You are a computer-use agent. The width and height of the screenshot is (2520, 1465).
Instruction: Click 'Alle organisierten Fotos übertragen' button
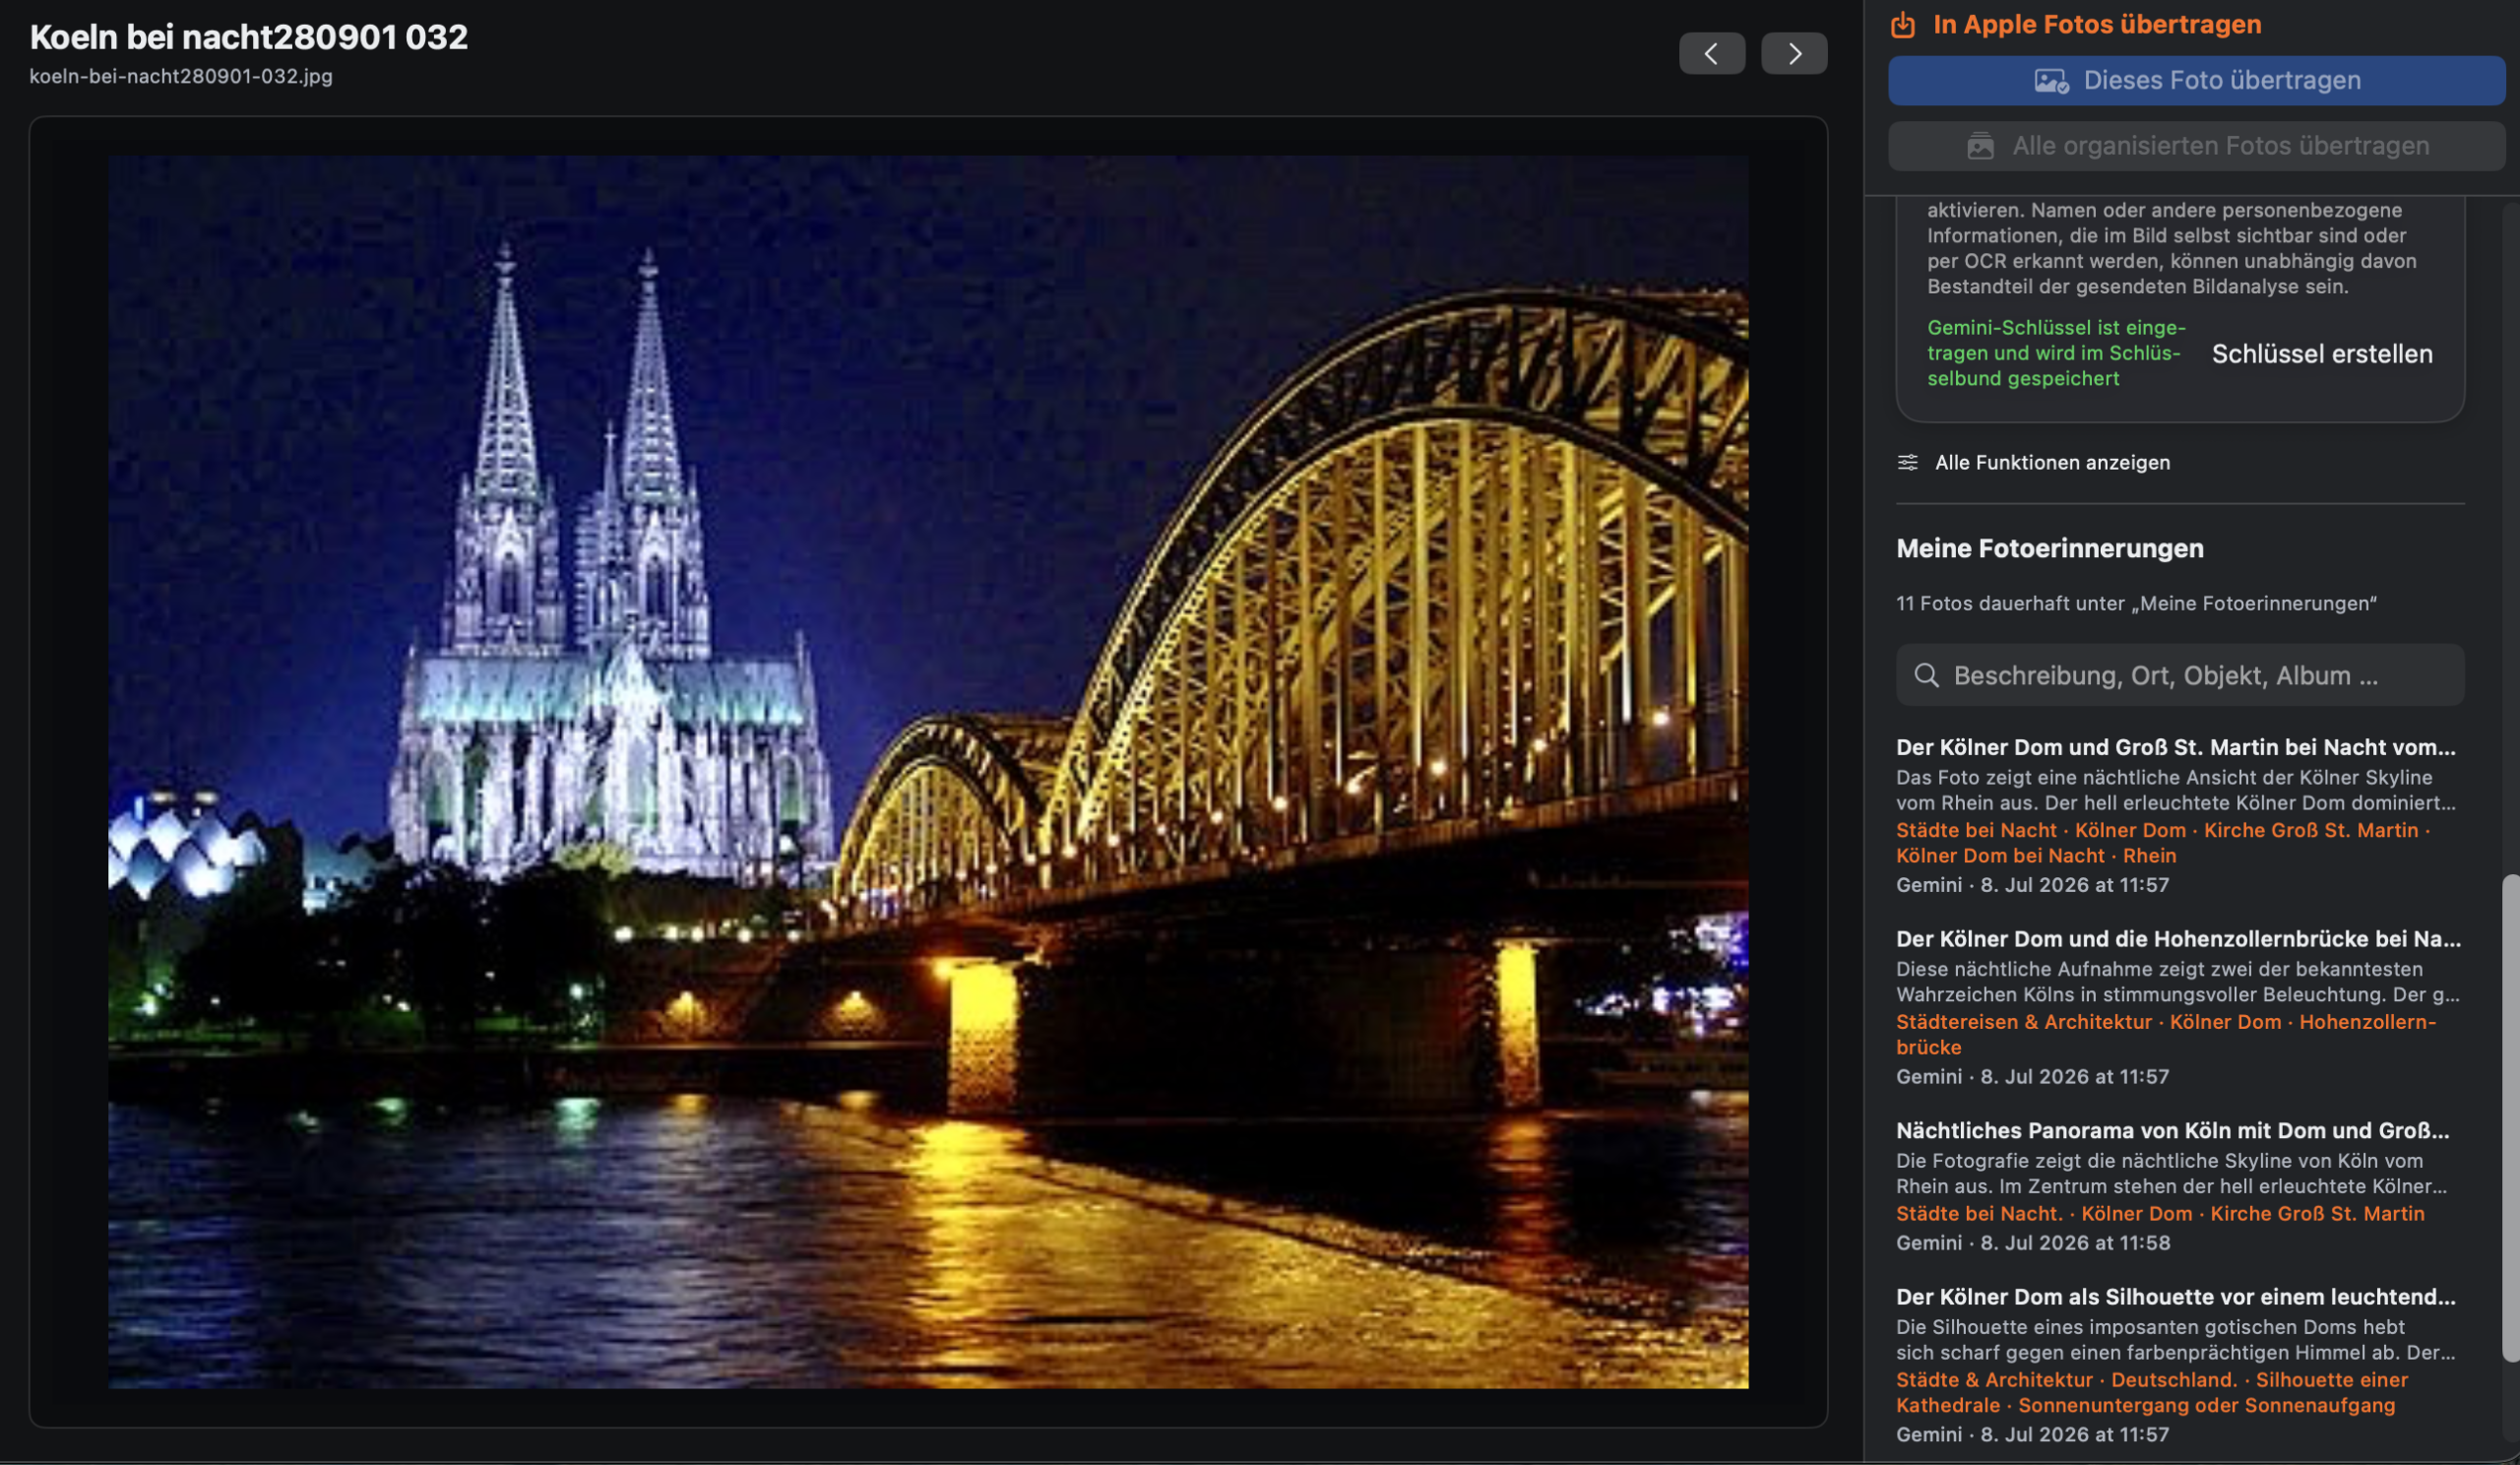[2196, 146]
